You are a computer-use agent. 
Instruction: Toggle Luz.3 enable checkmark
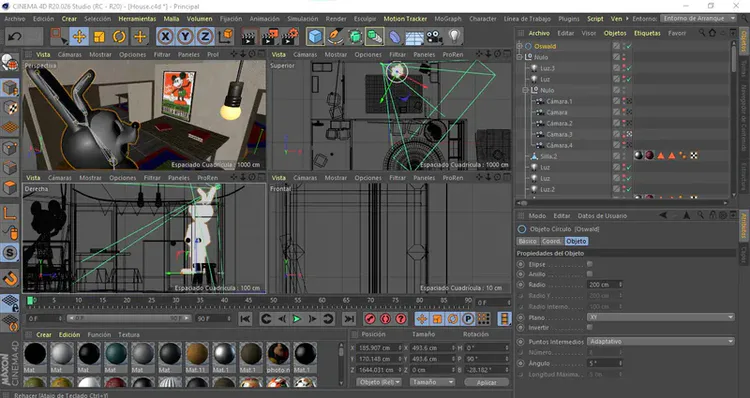[x=629, y=68]
